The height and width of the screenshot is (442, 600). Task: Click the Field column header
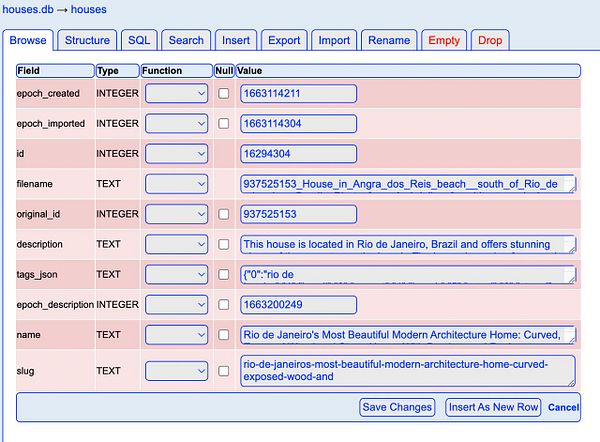click(x=55, y=71)
